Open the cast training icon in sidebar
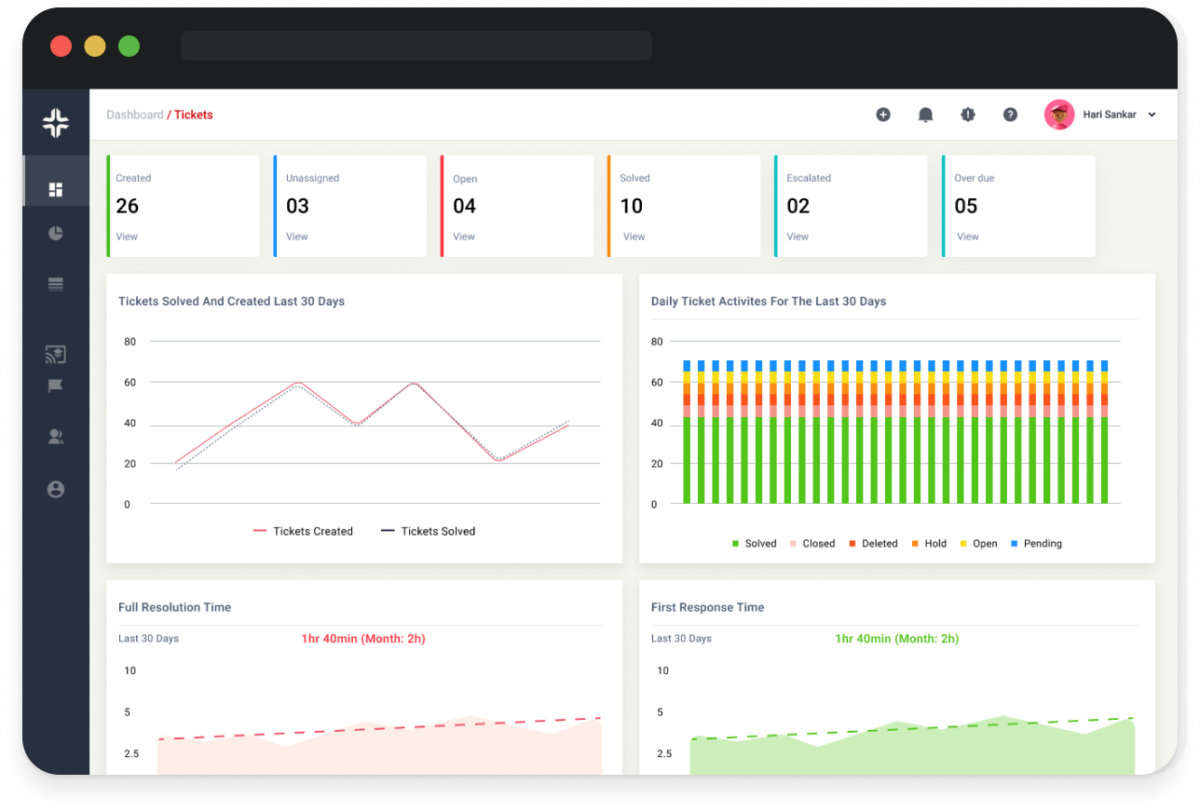Image resolution: width=1200 pixels, height=812 pixels. 56,354
